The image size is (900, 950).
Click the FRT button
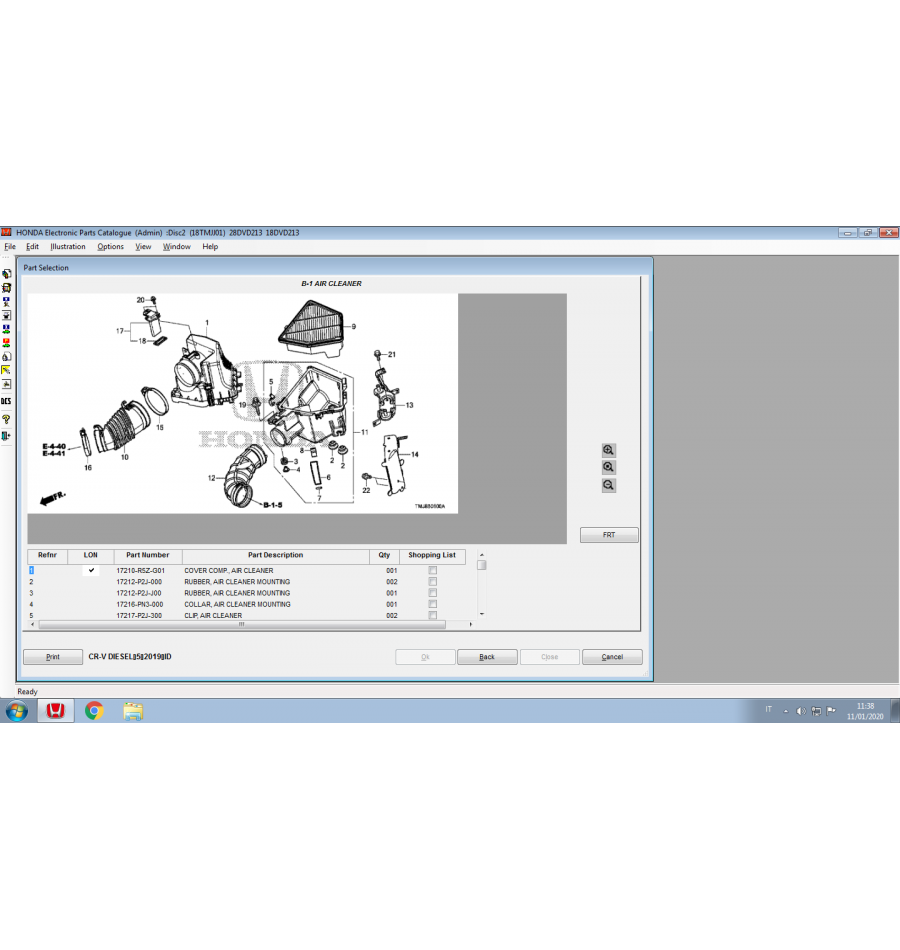pyautogui.click(x=609, y=535)
